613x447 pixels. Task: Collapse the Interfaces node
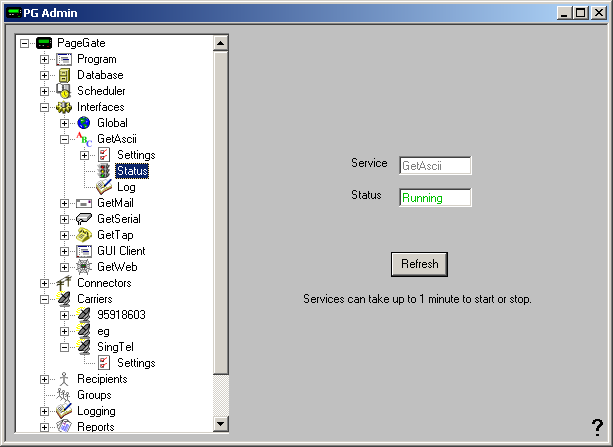tap(45, 107)
